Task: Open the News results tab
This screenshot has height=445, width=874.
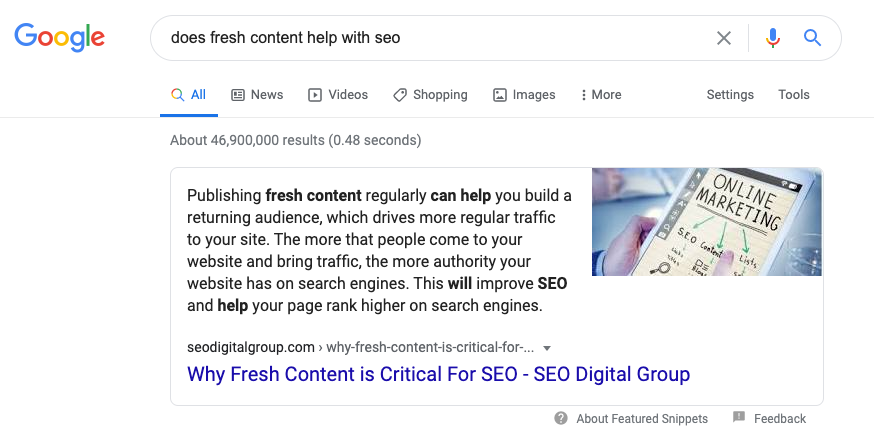Action: pos(257,95)
